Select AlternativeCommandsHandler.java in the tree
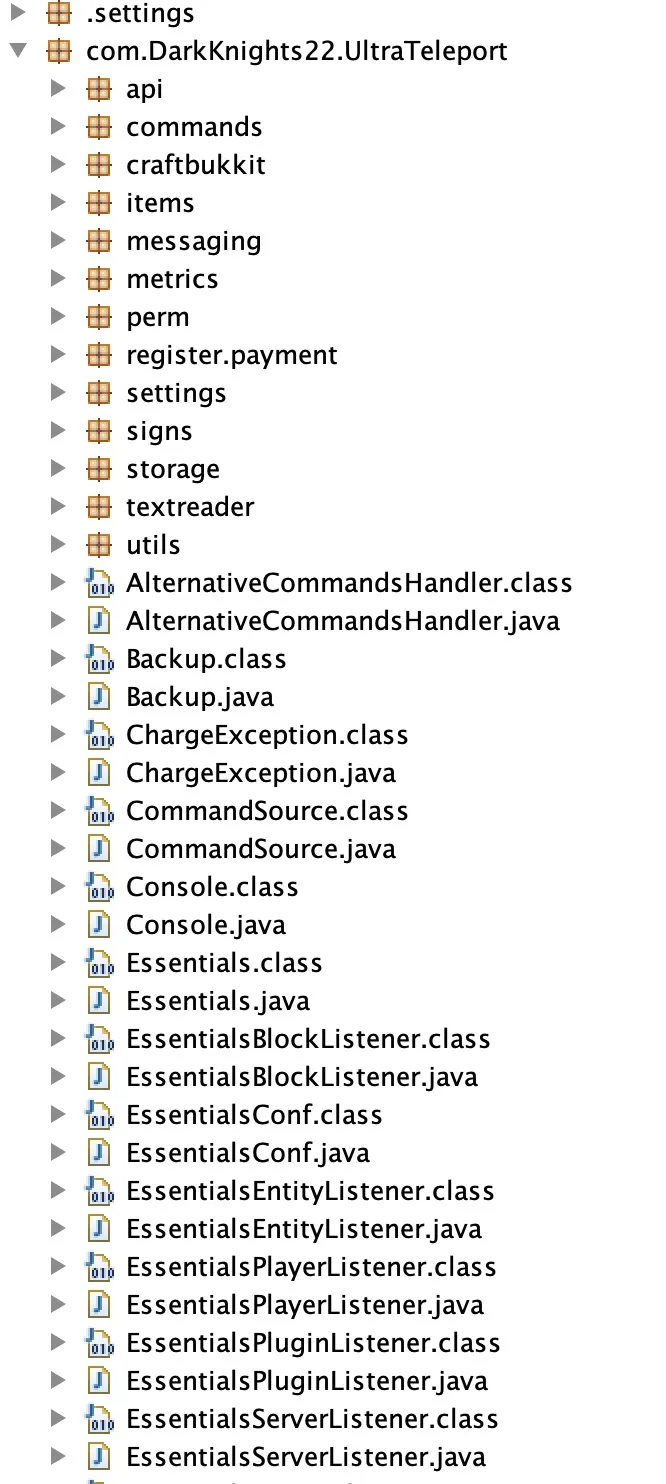This screenshot has width=666, height=1484. [342, 621]
